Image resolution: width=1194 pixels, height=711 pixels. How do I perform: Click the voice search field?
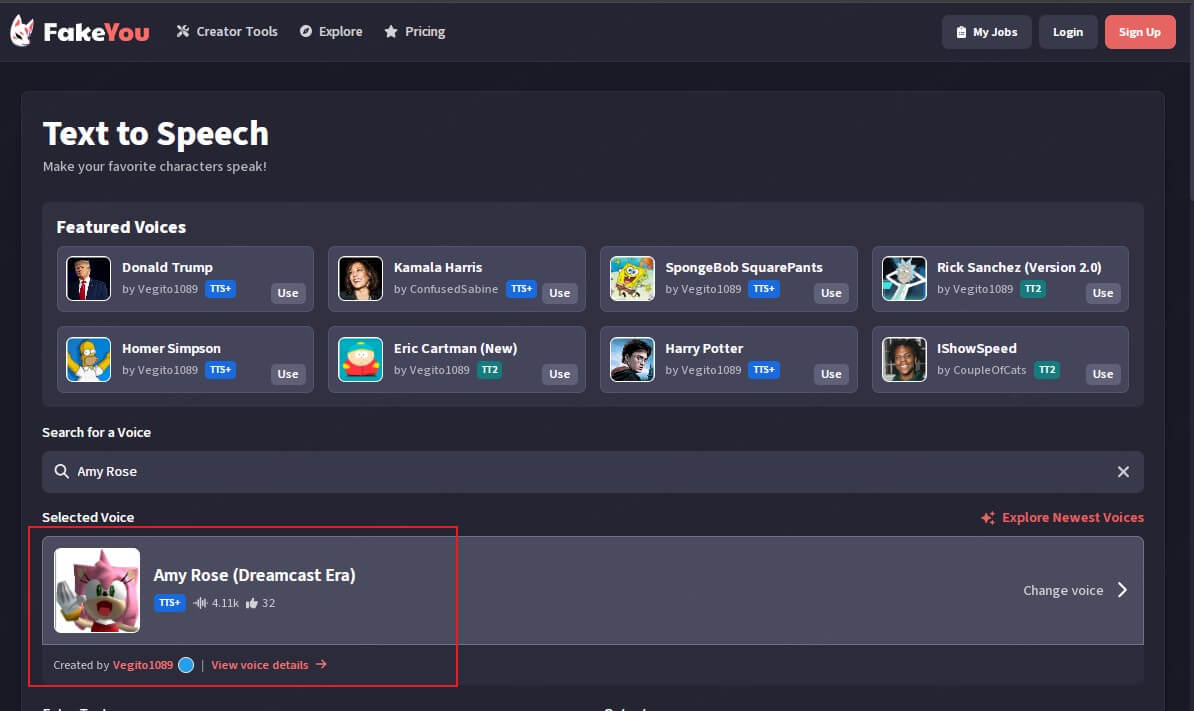(x=592, y=472)
